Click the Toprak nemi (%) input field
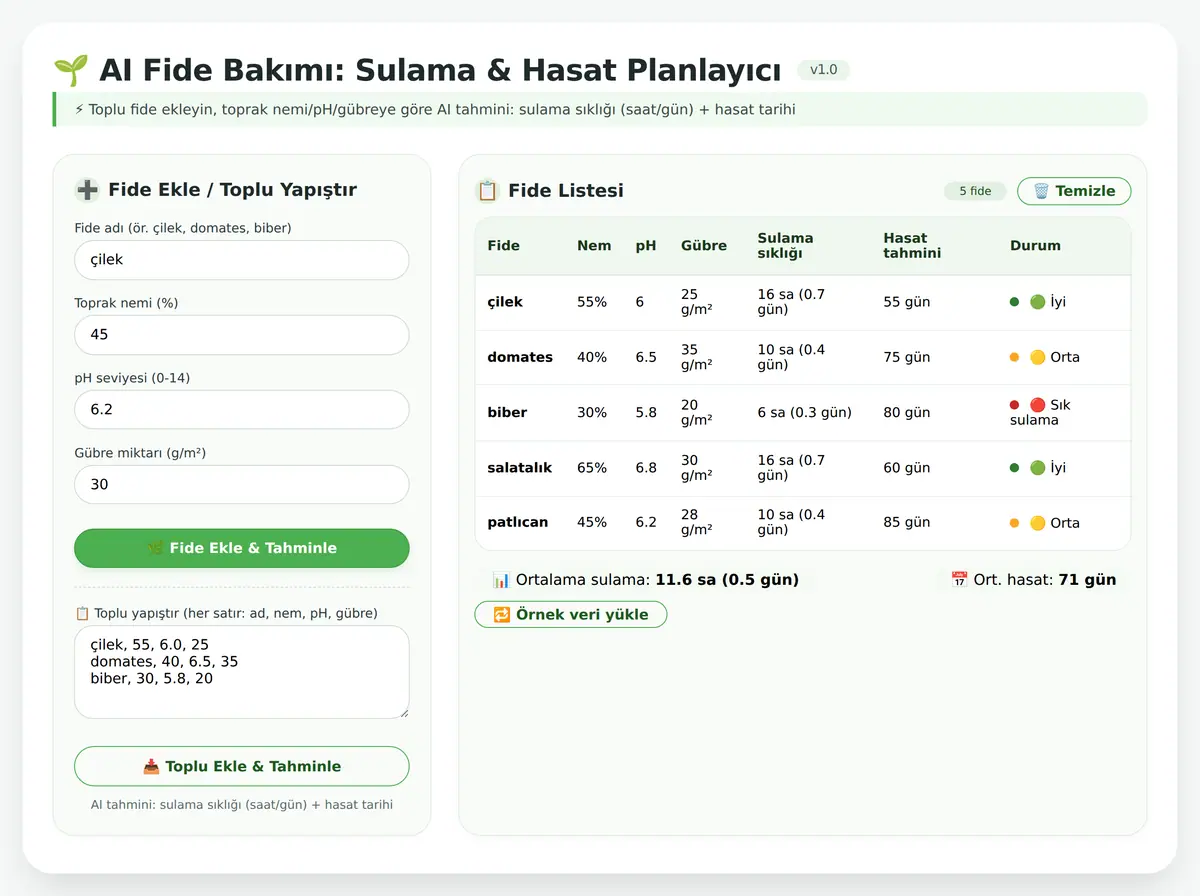 [x=242, y=335]
